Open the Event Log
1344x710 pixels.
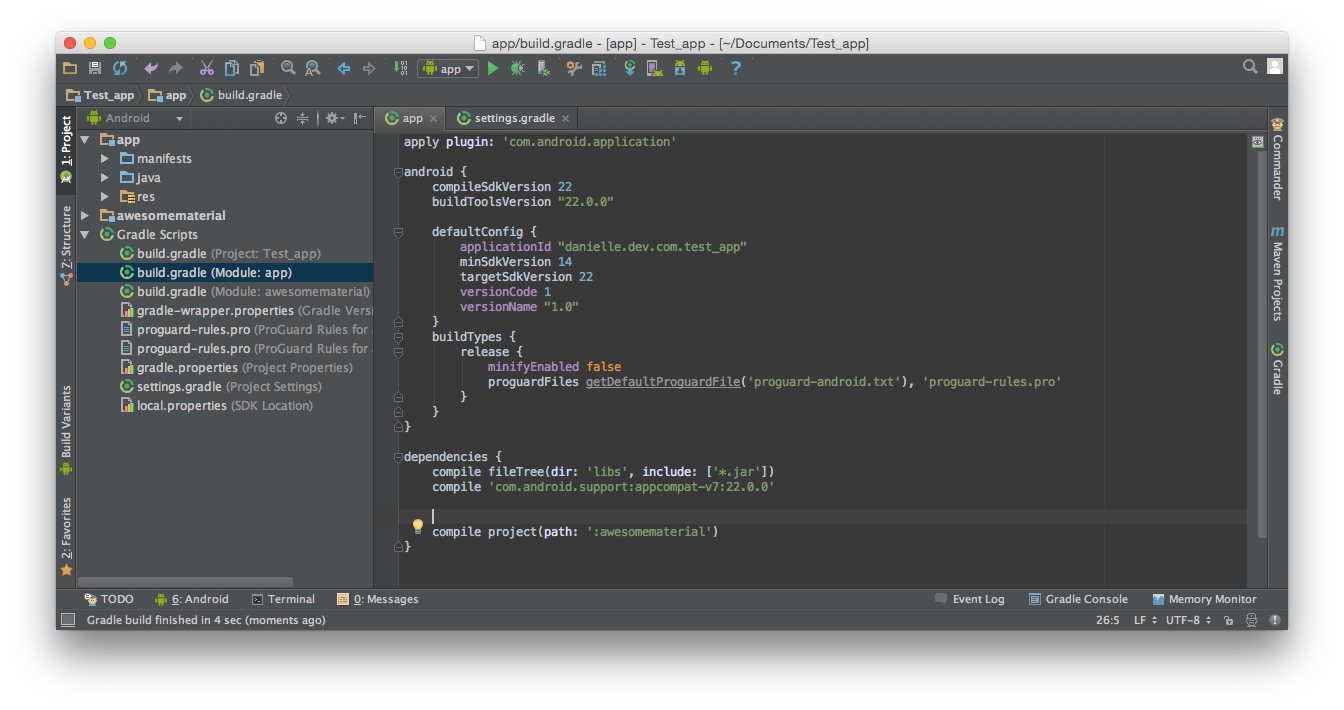pos(970,599)
